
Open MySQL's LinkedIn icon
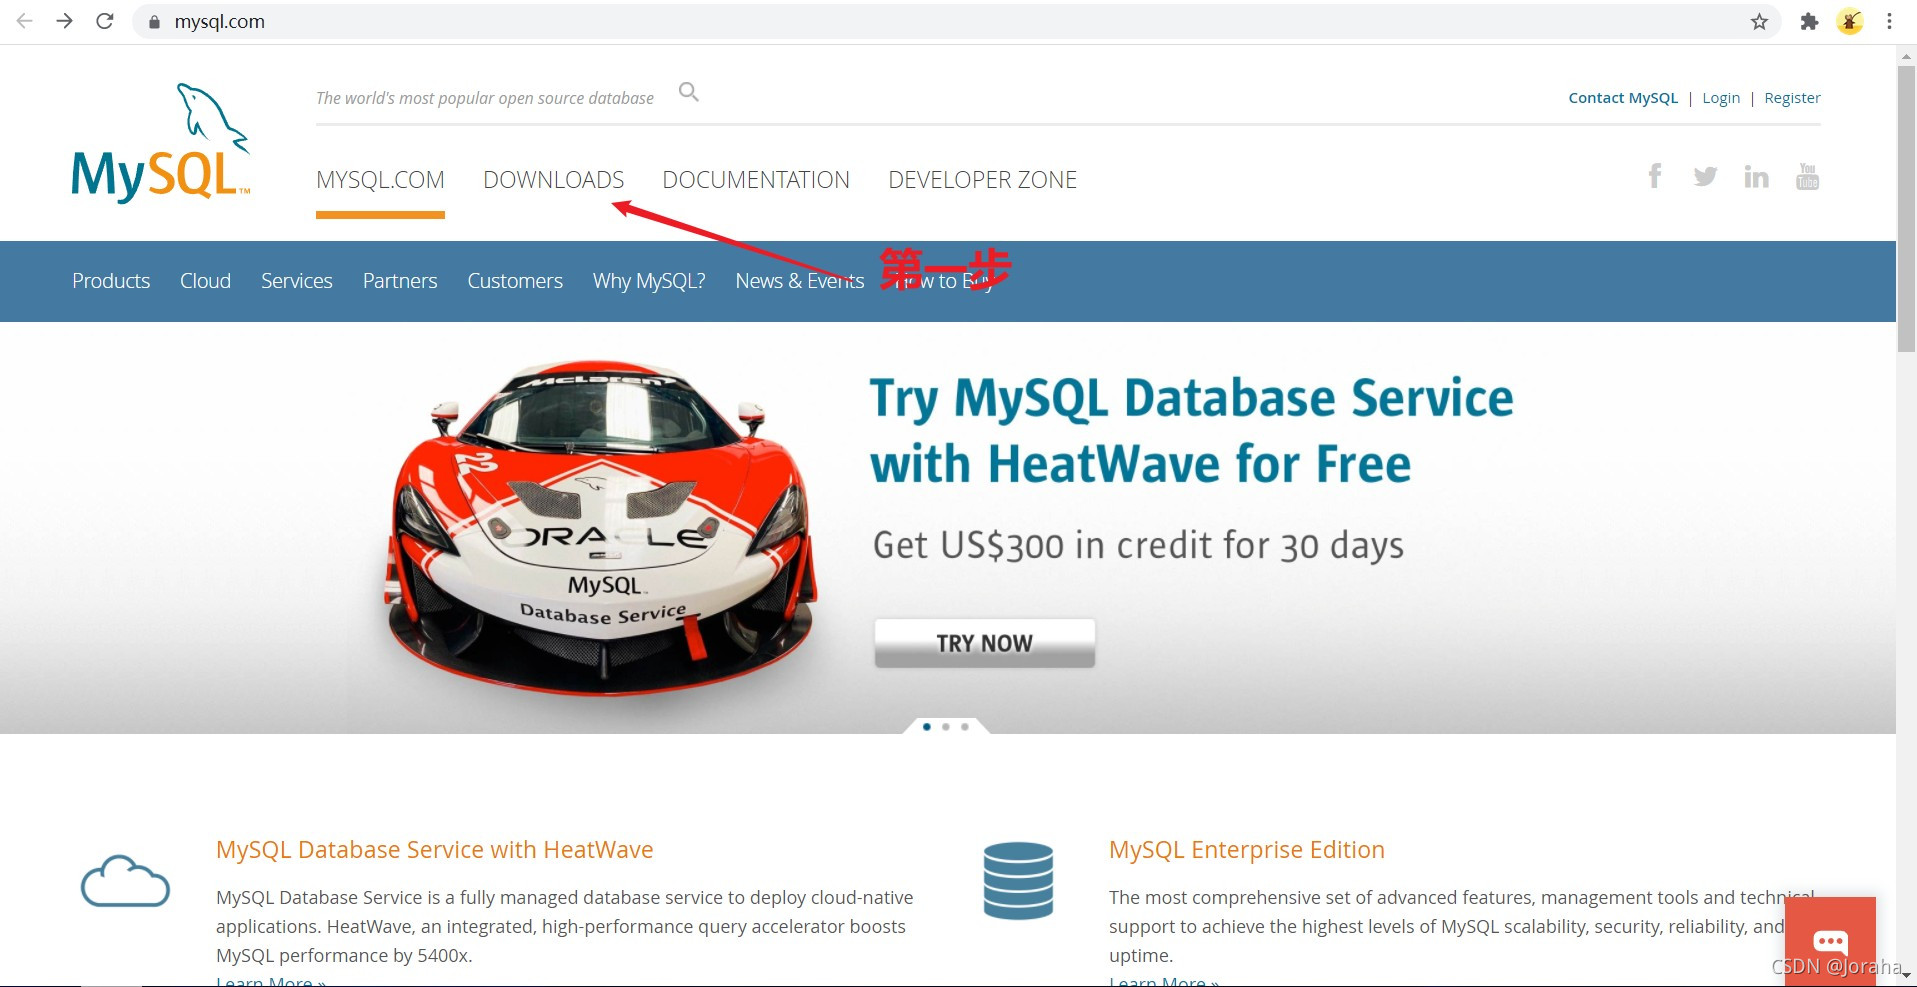[1756, 177]
